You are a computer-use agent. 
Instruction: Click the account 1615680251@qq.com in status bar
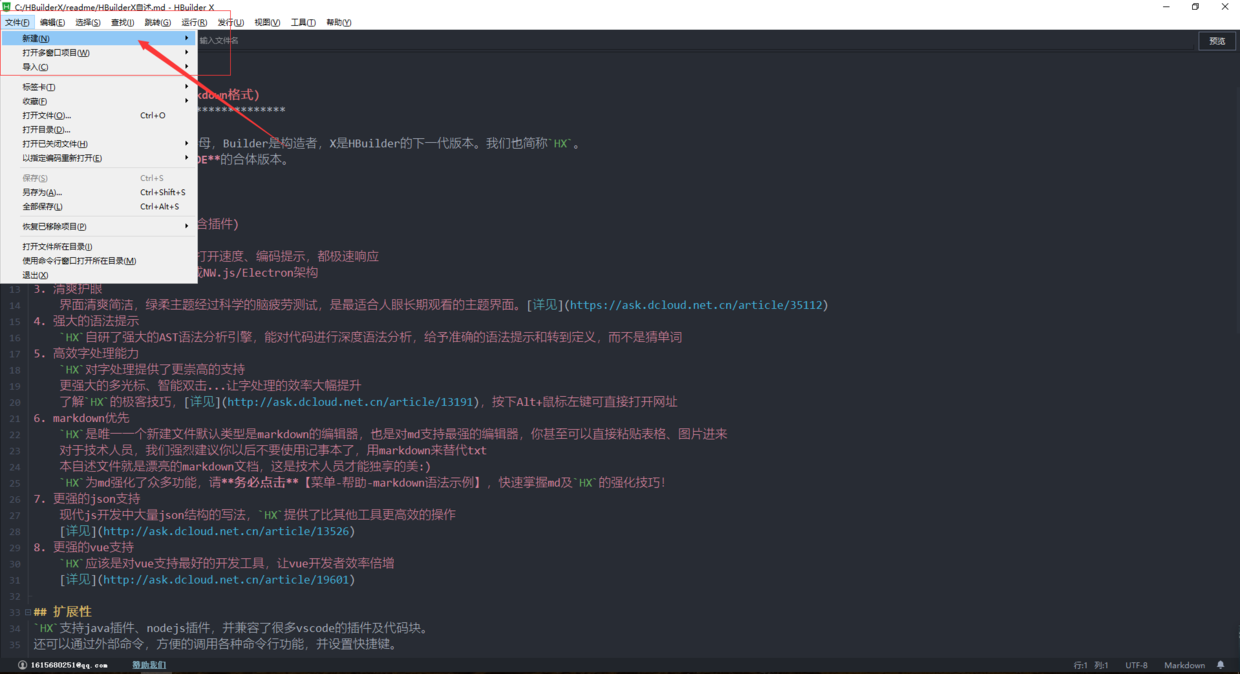(62, 665)
